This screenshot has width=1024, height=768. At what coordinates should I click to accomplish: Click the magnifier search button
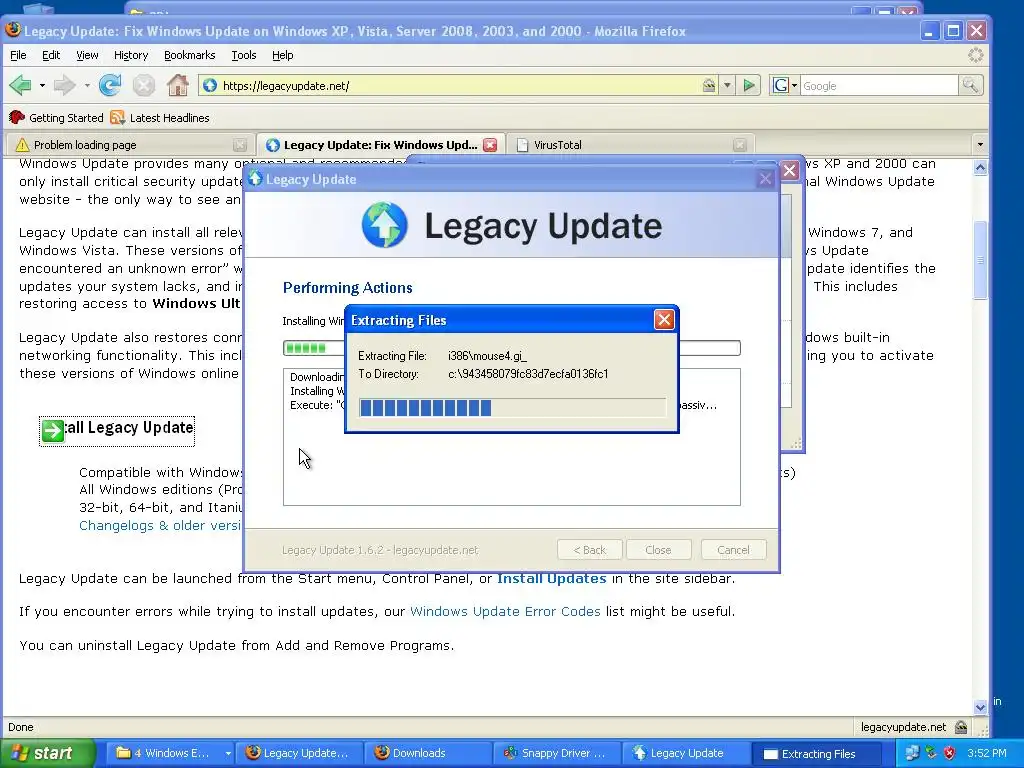tap(970, 86)
